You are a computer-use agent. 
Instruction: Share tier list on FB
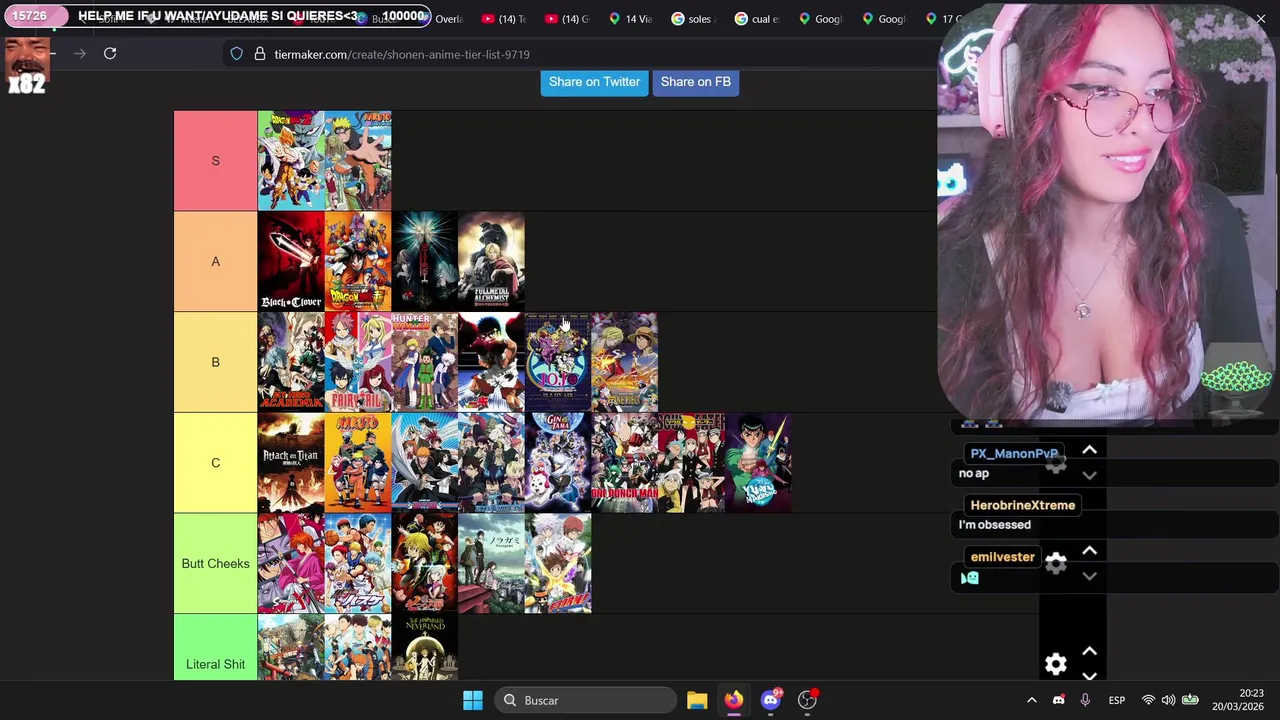(x=695, y=82)
